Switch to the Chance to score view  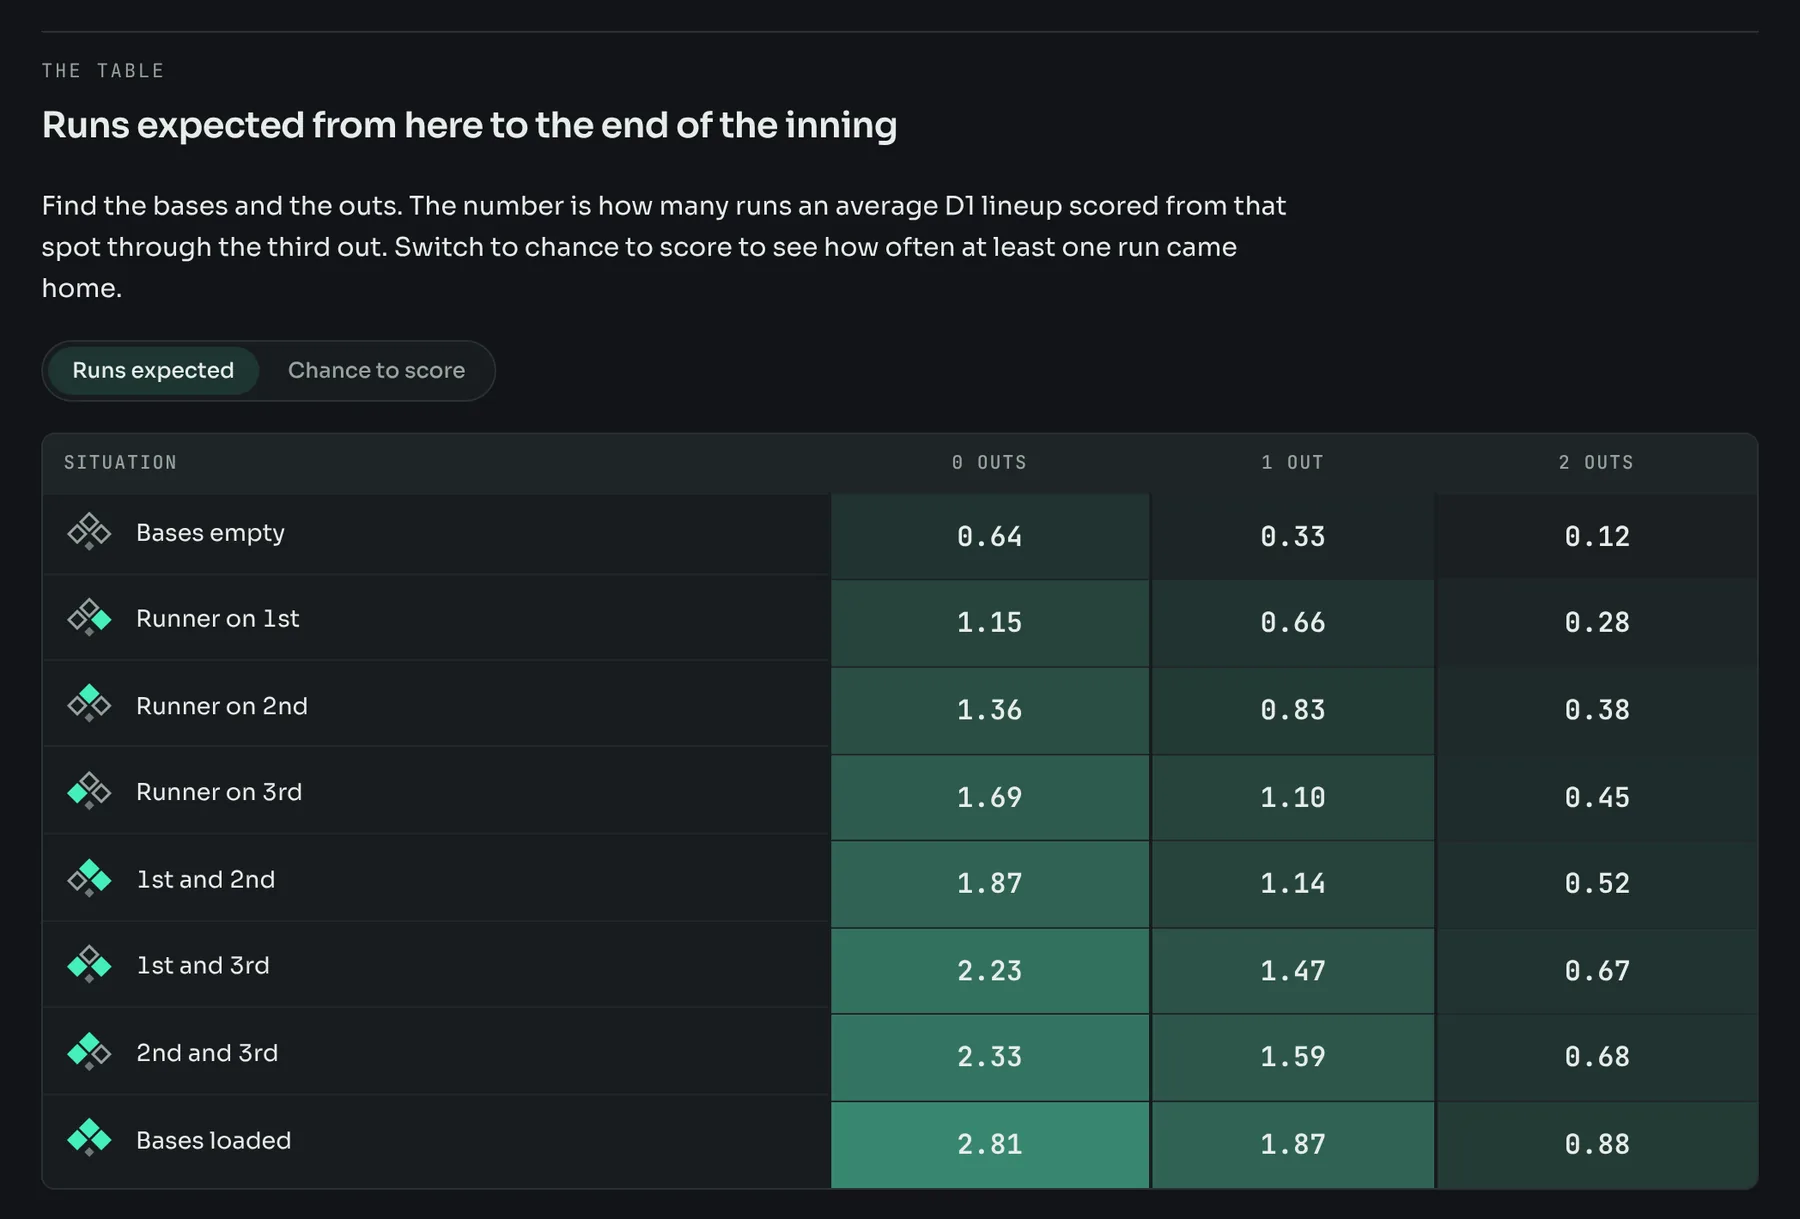tap(376, 371)
